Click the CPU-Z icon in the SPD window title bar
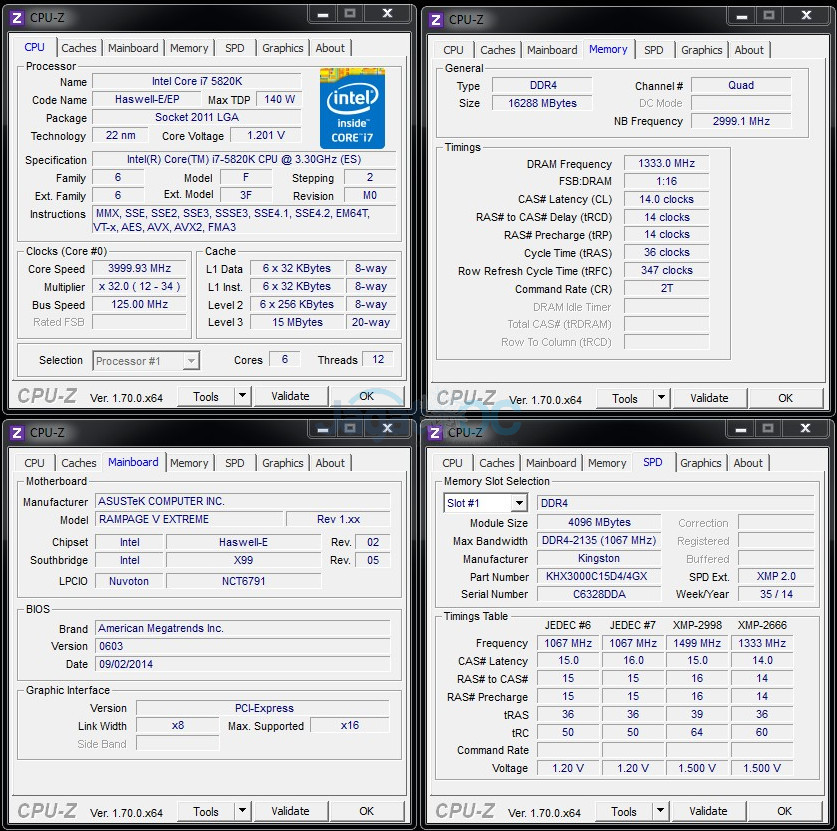837x831 pixels. [435, 432]
